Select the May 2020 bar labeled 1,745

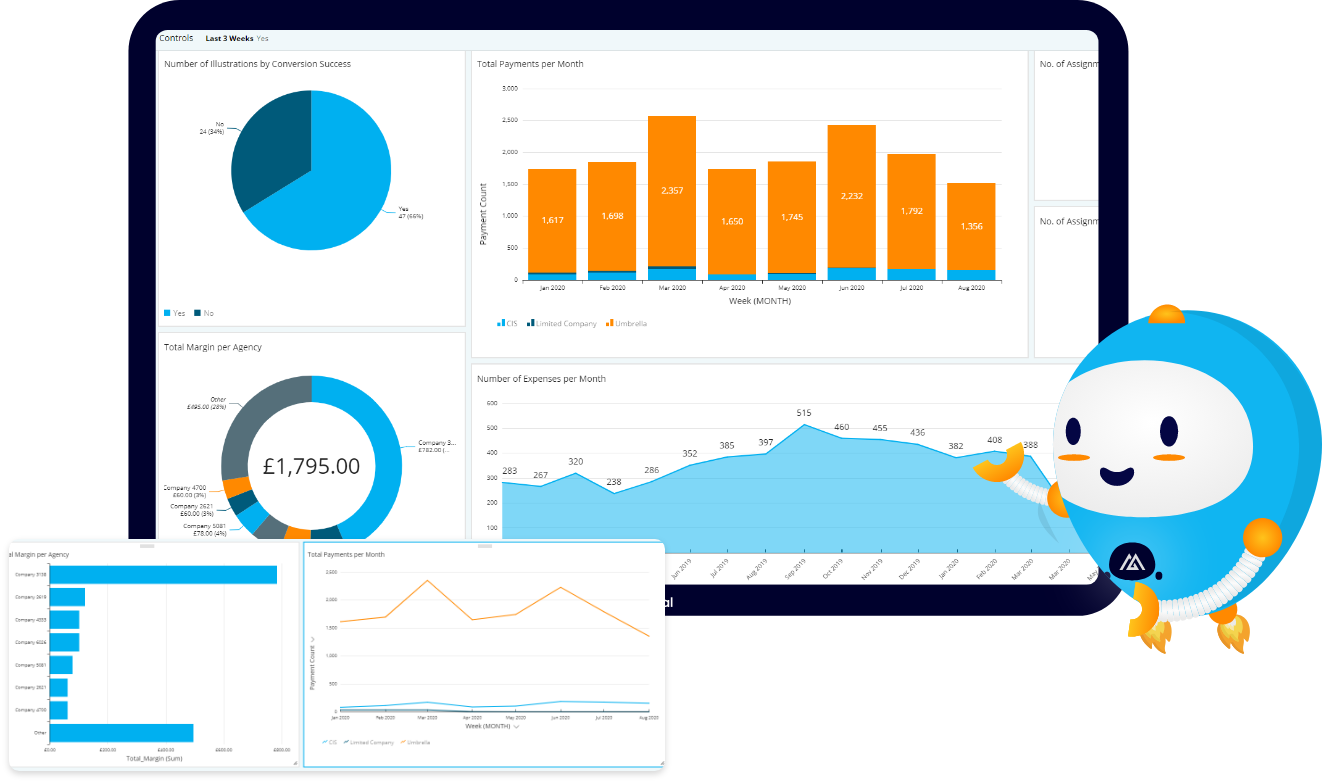(x=792, y=216)
